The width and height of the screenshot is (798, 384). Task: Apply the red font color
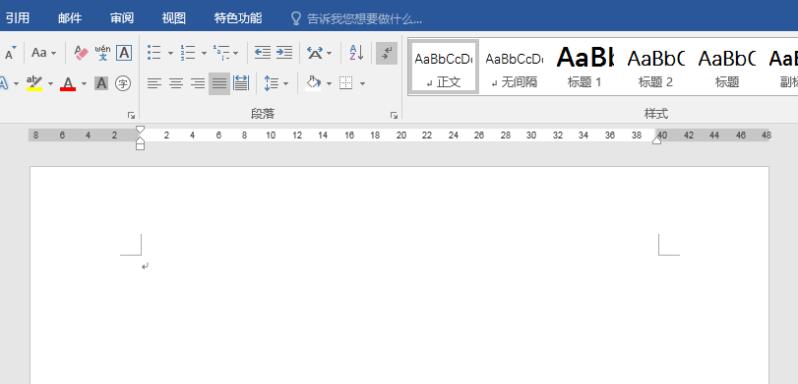[x=68, y=83]
